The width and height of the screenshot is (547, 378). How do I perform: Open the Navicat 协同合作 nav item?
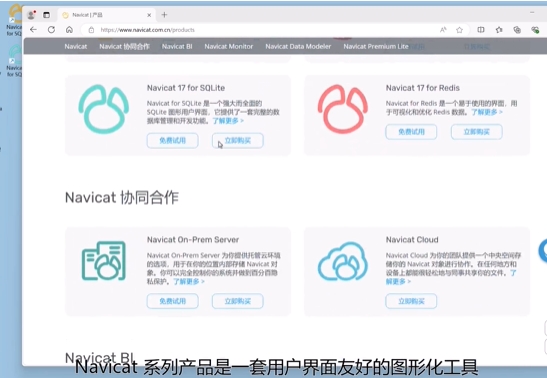click(x=125, y=46)
